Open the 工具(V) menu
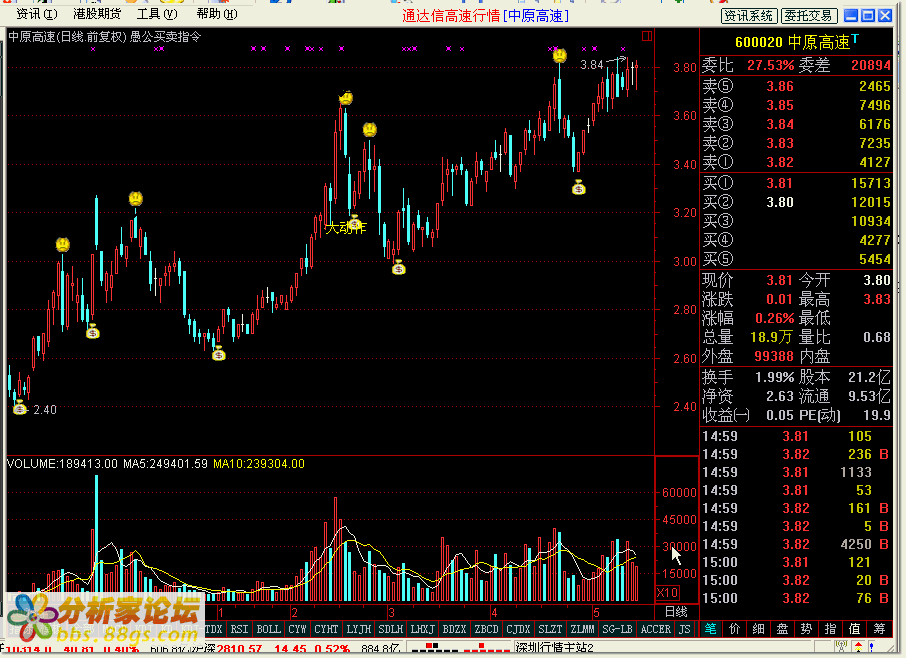This screenshot has height=658, width=906. click(157, 14)
